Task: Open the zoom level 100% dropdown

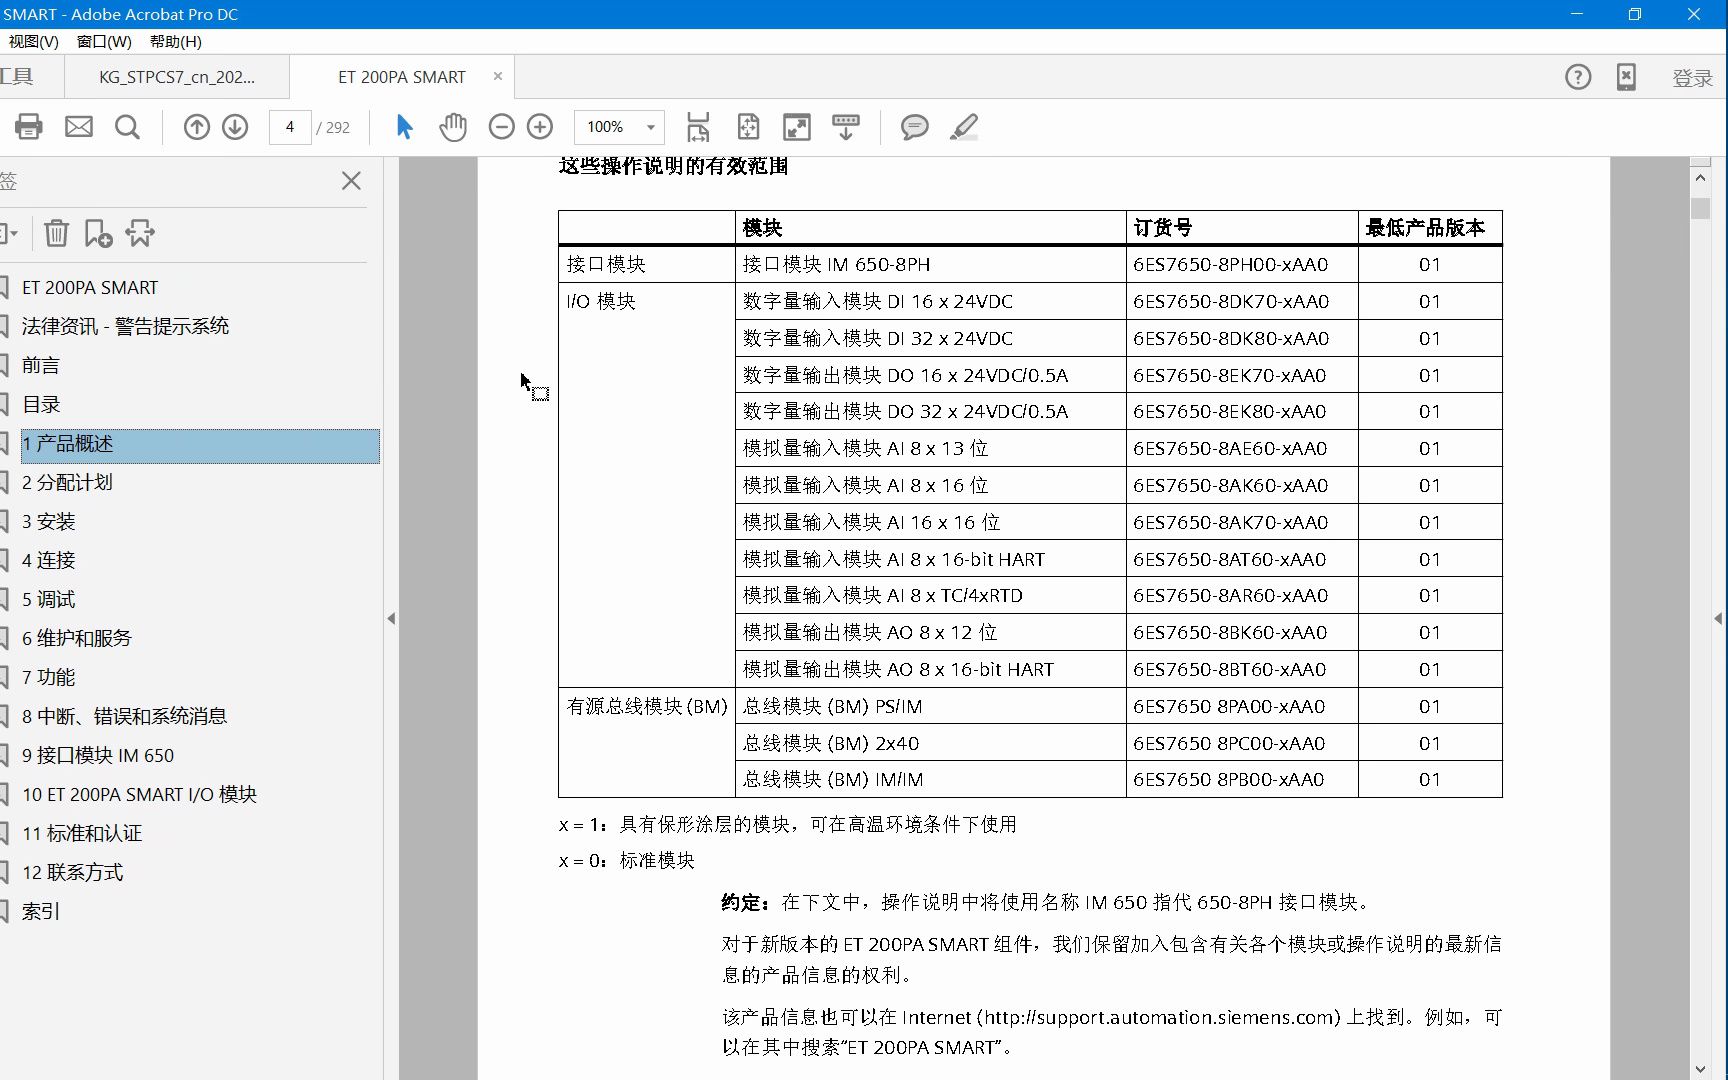Action: click(x=651, y=127)
